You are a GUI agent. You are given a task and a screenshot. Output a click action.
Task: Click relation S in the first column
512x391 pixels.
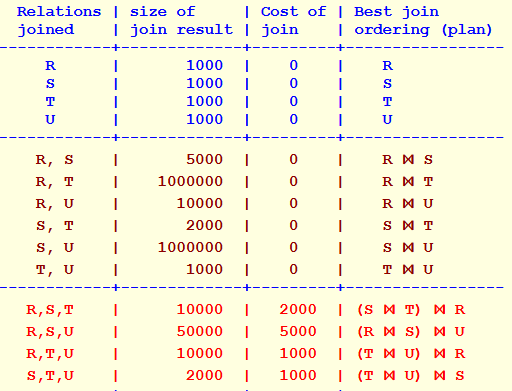50,83
